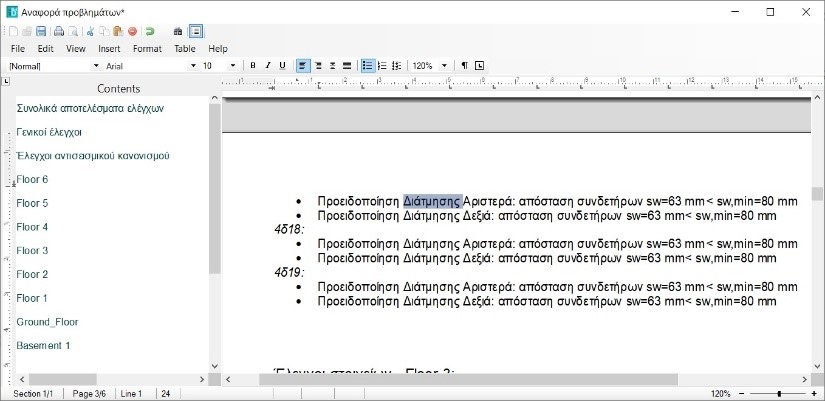
Task: Click the zoom out minus button
Action: pos(742,394)
